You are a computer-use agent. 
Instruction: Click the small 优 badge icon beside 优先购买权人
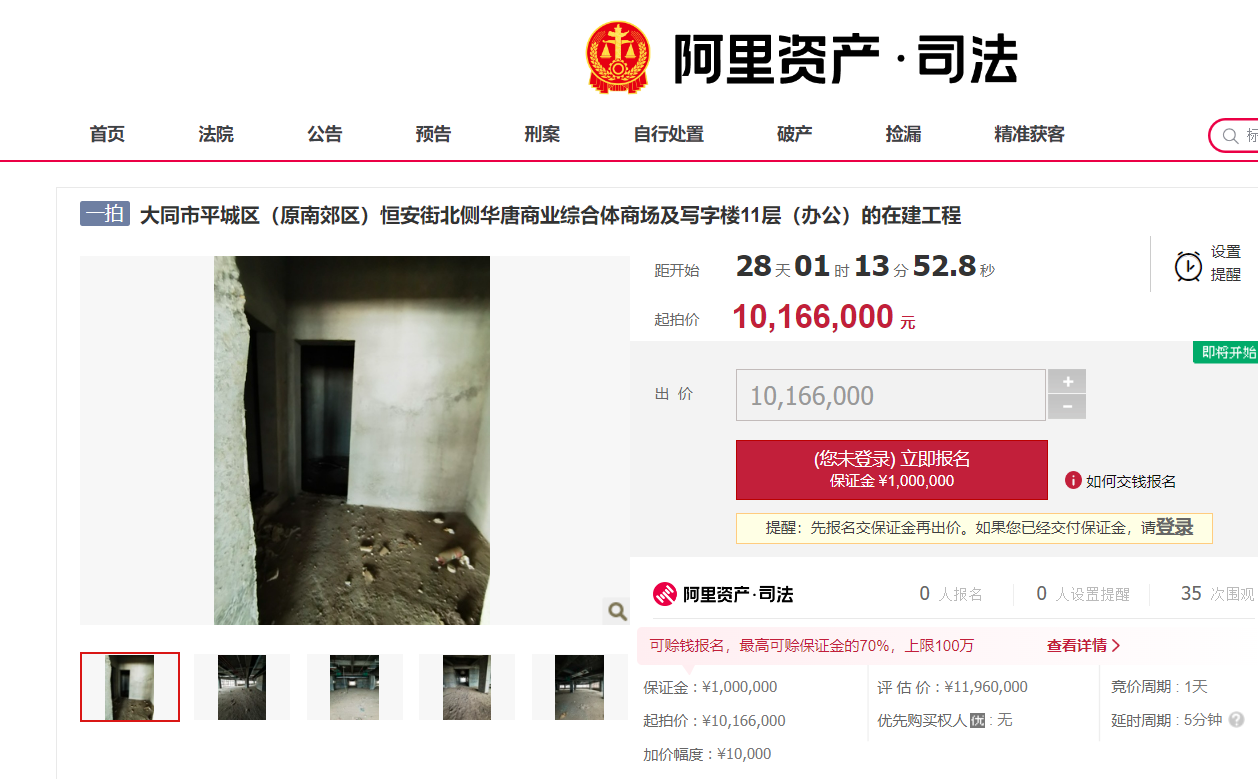[x=977, y=720]
